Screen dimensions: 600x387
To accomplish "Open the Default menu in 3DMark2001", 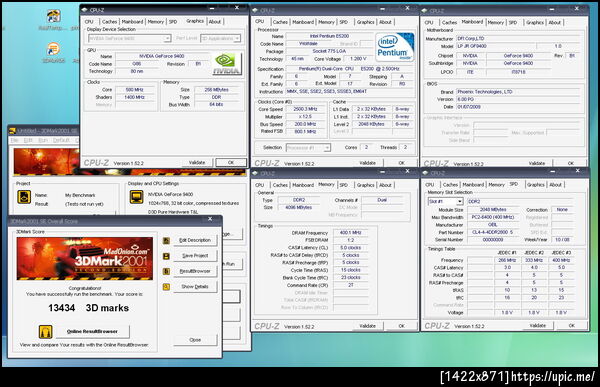I will pyautogui.click(x=61, y=140).
